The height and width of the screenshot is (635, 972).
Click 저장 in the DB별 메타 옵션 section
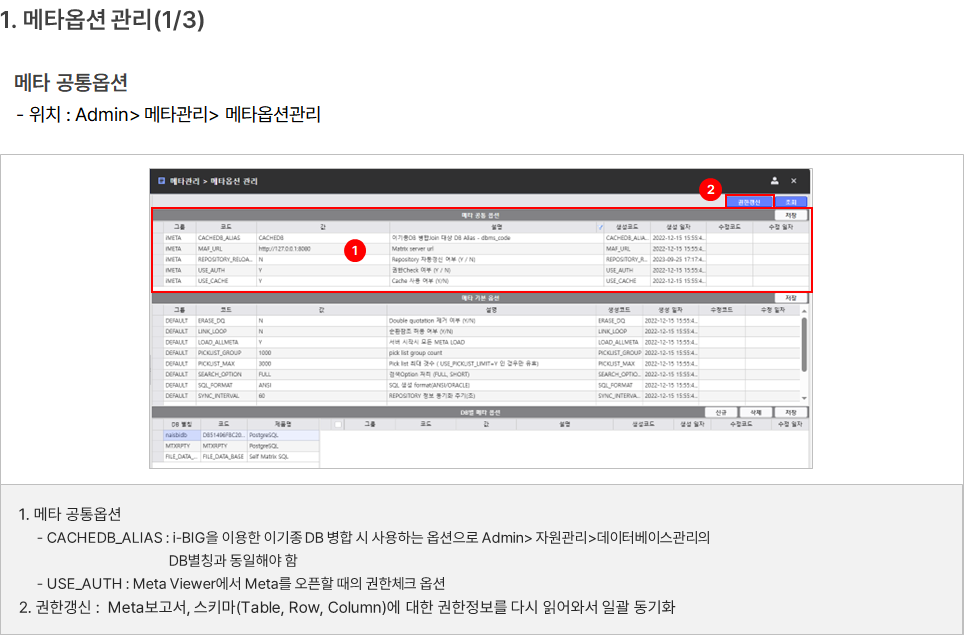790,412
